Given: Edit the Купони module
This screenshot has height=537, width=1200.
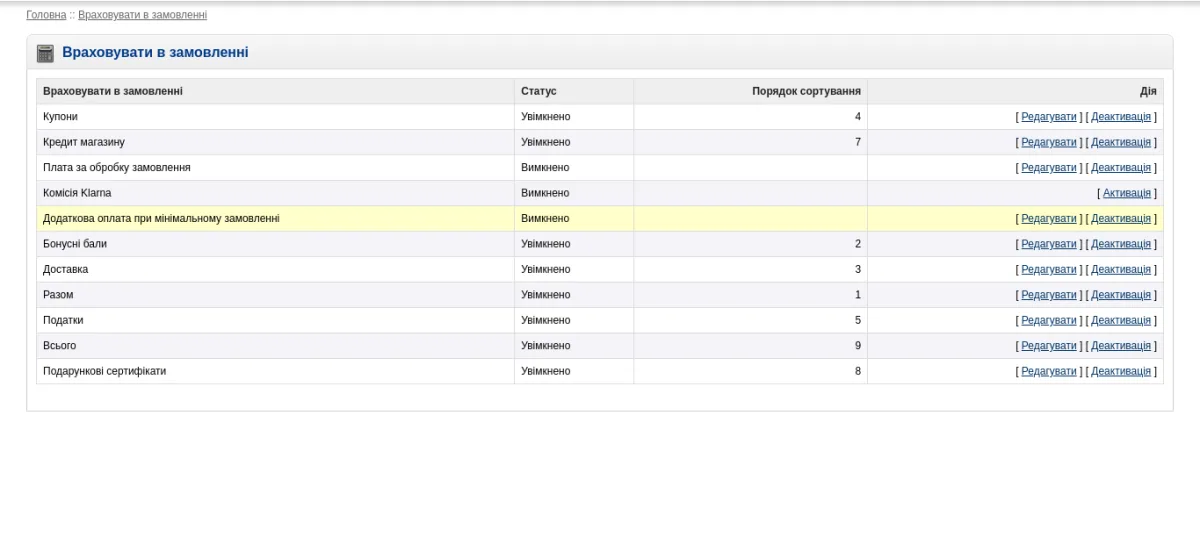Looking at the screenshot, I should pyautogui.click(x=1049, y=117).
